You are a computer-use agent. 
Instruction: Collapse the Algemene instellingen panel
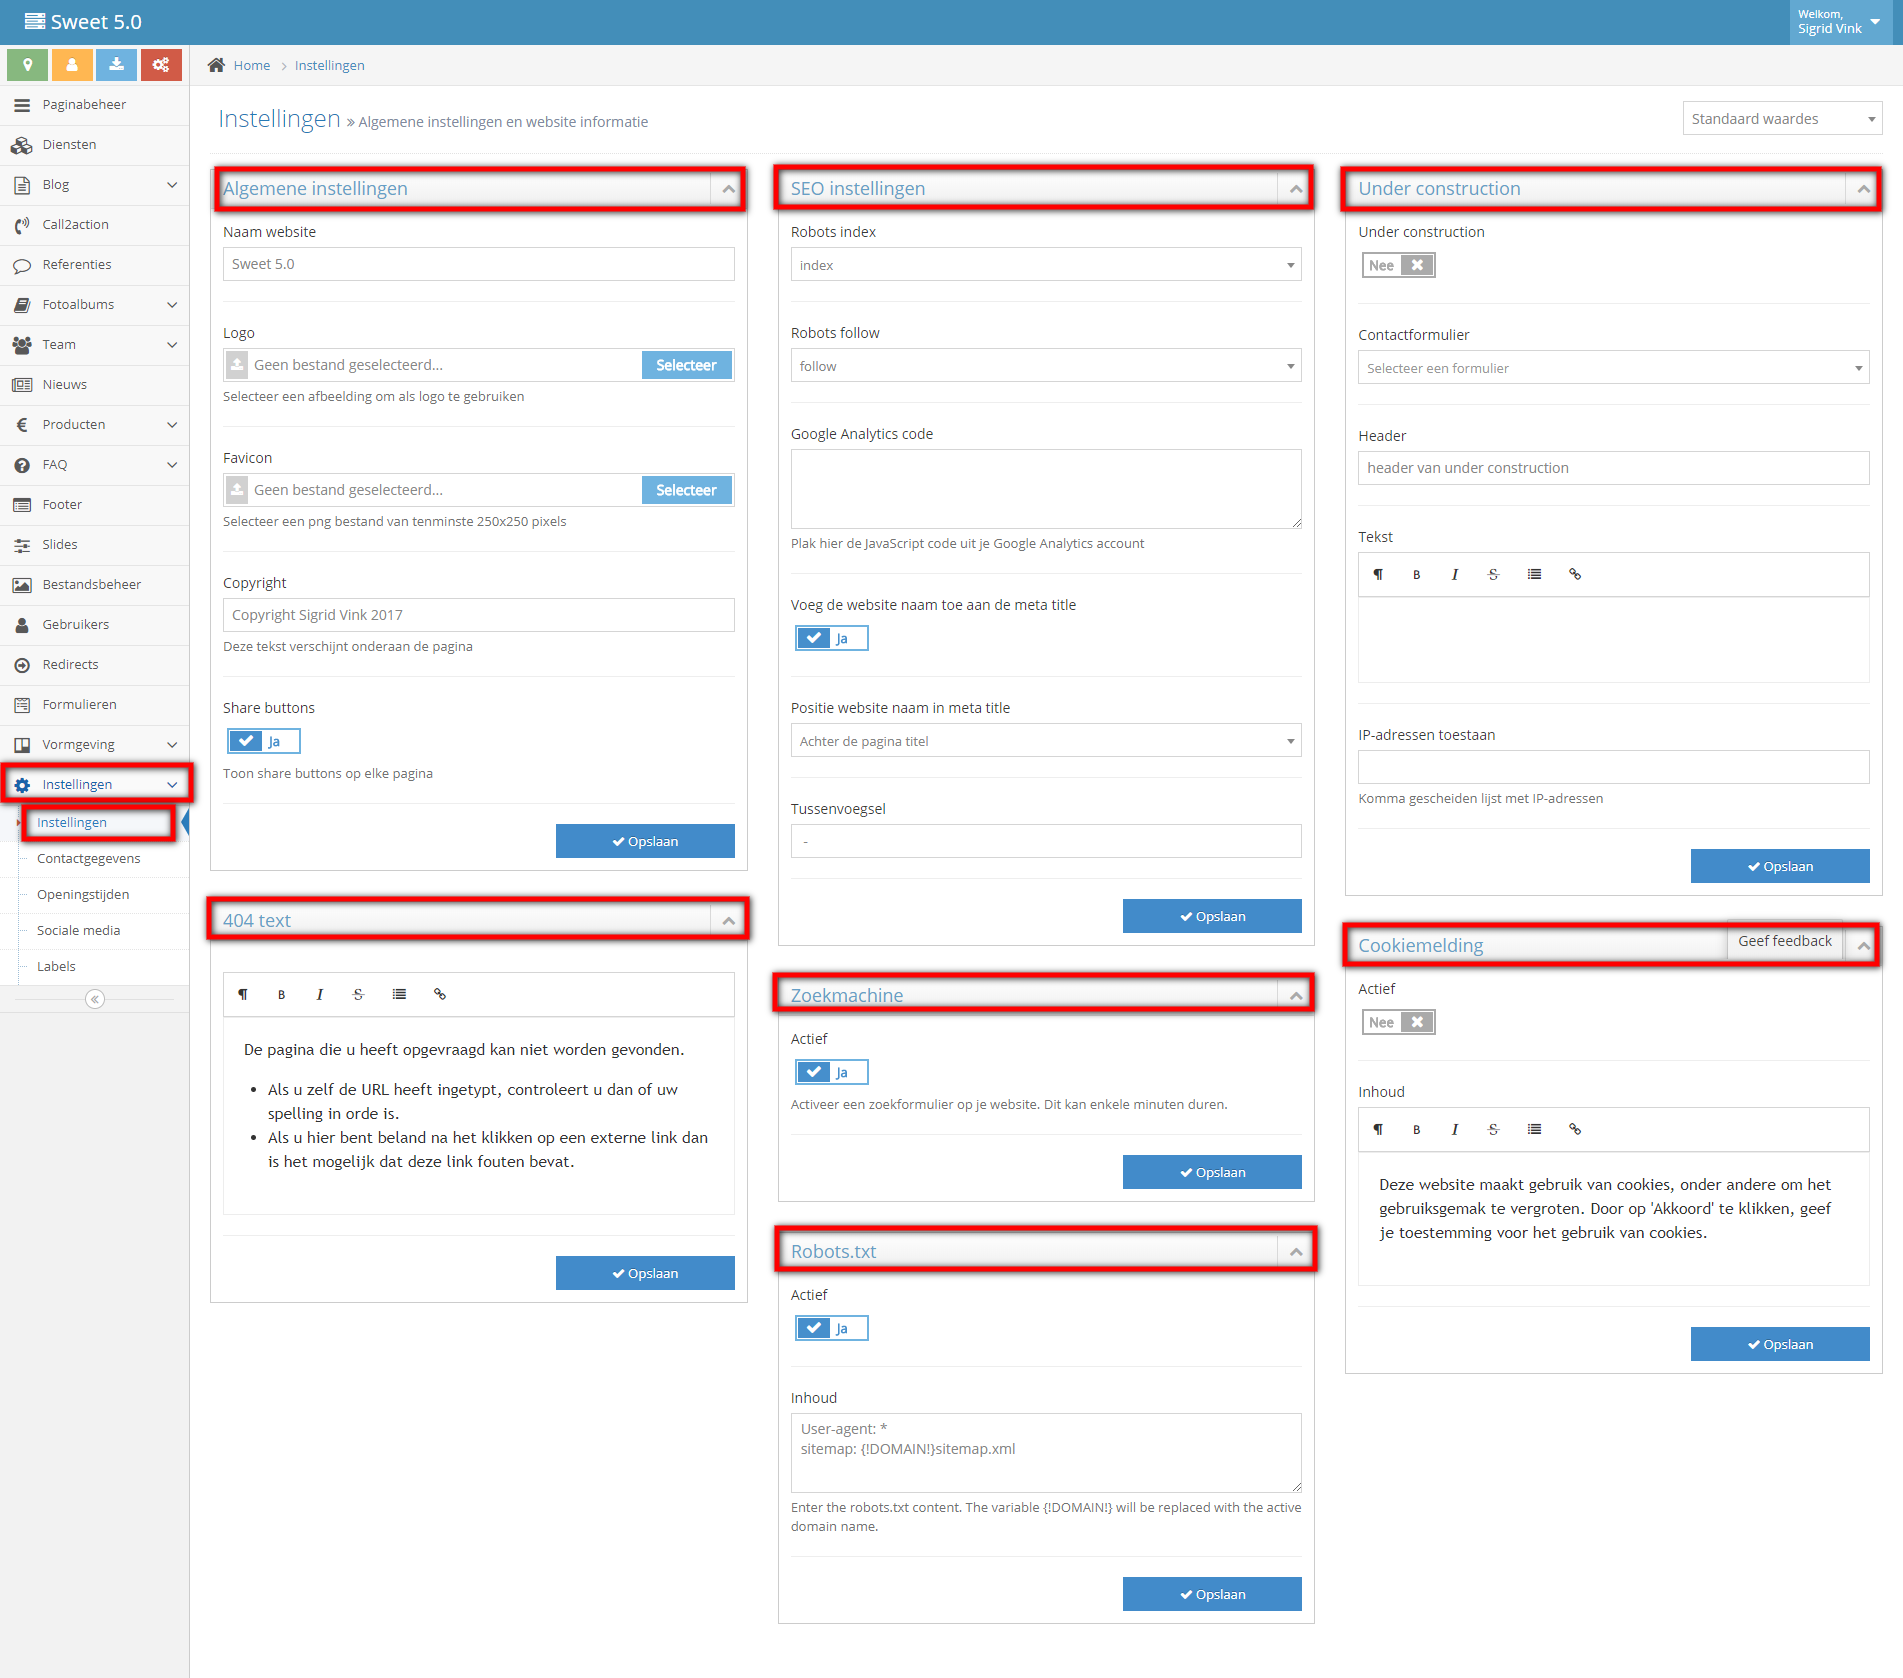click(728, 189)
